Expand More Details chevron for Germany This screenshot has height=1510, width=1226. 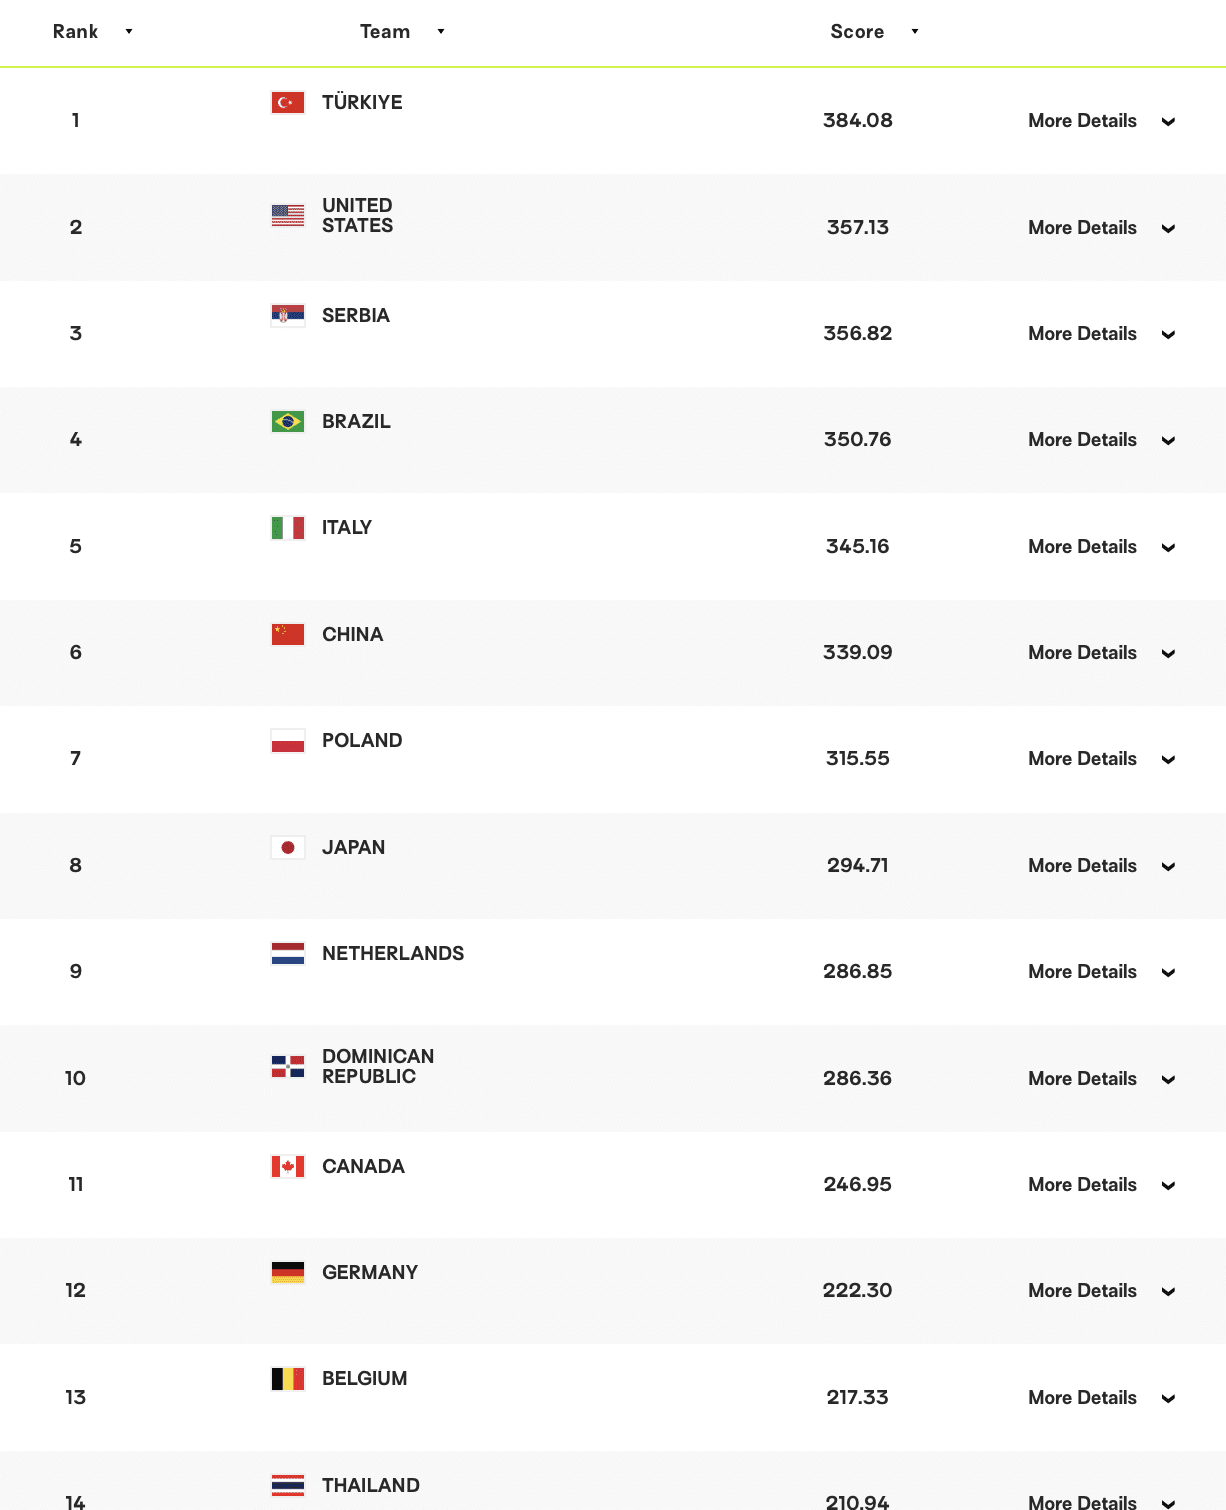pyautogui.click(x=1168, y=1292)
